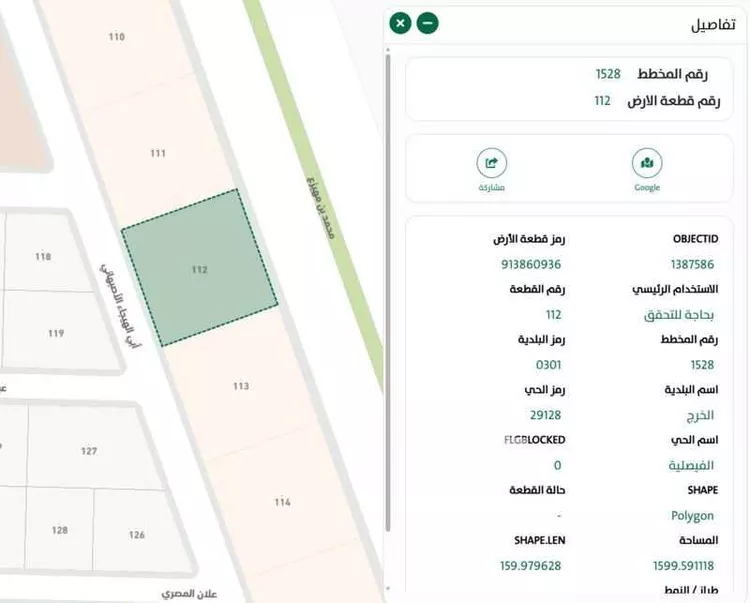Screen dimensions: 750x603
Task: Click parcel 110 at the map top
Action: pyautogui.click(x=117, y=37)
